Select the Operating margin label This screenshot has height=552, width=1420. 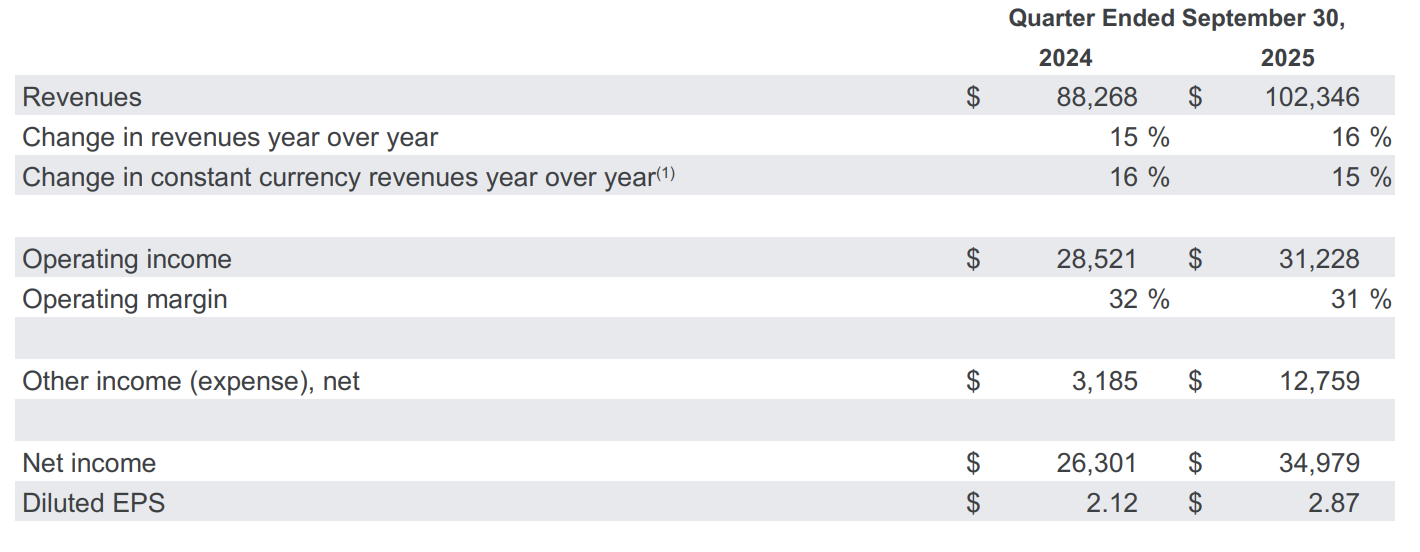coord(125,299)
